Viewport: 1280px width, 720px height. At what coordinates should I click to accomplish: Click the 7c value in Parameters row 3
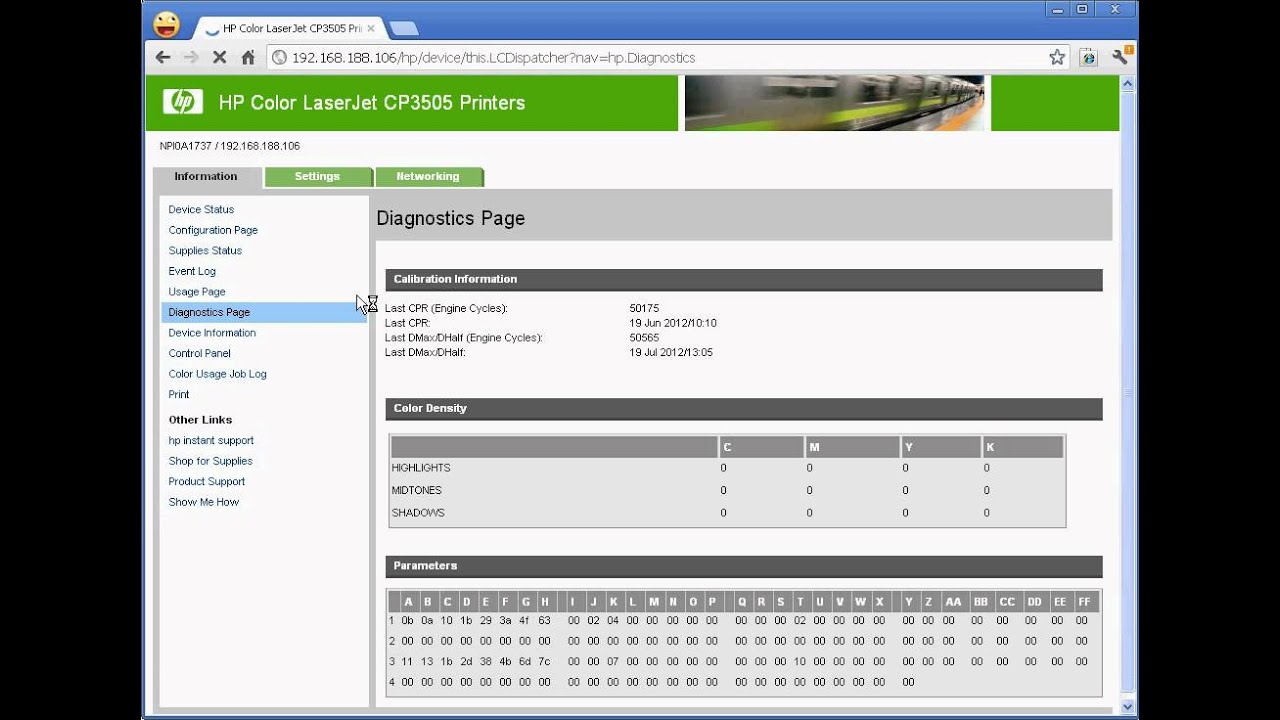pos(544,662)
